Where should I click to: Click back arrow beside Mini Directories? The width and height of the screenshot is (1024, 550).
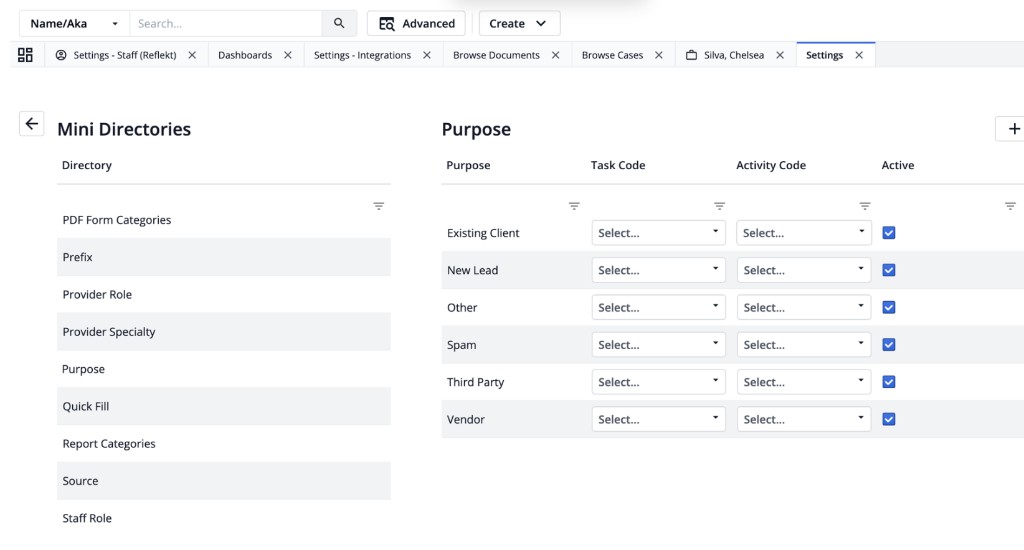coord(31,123)
